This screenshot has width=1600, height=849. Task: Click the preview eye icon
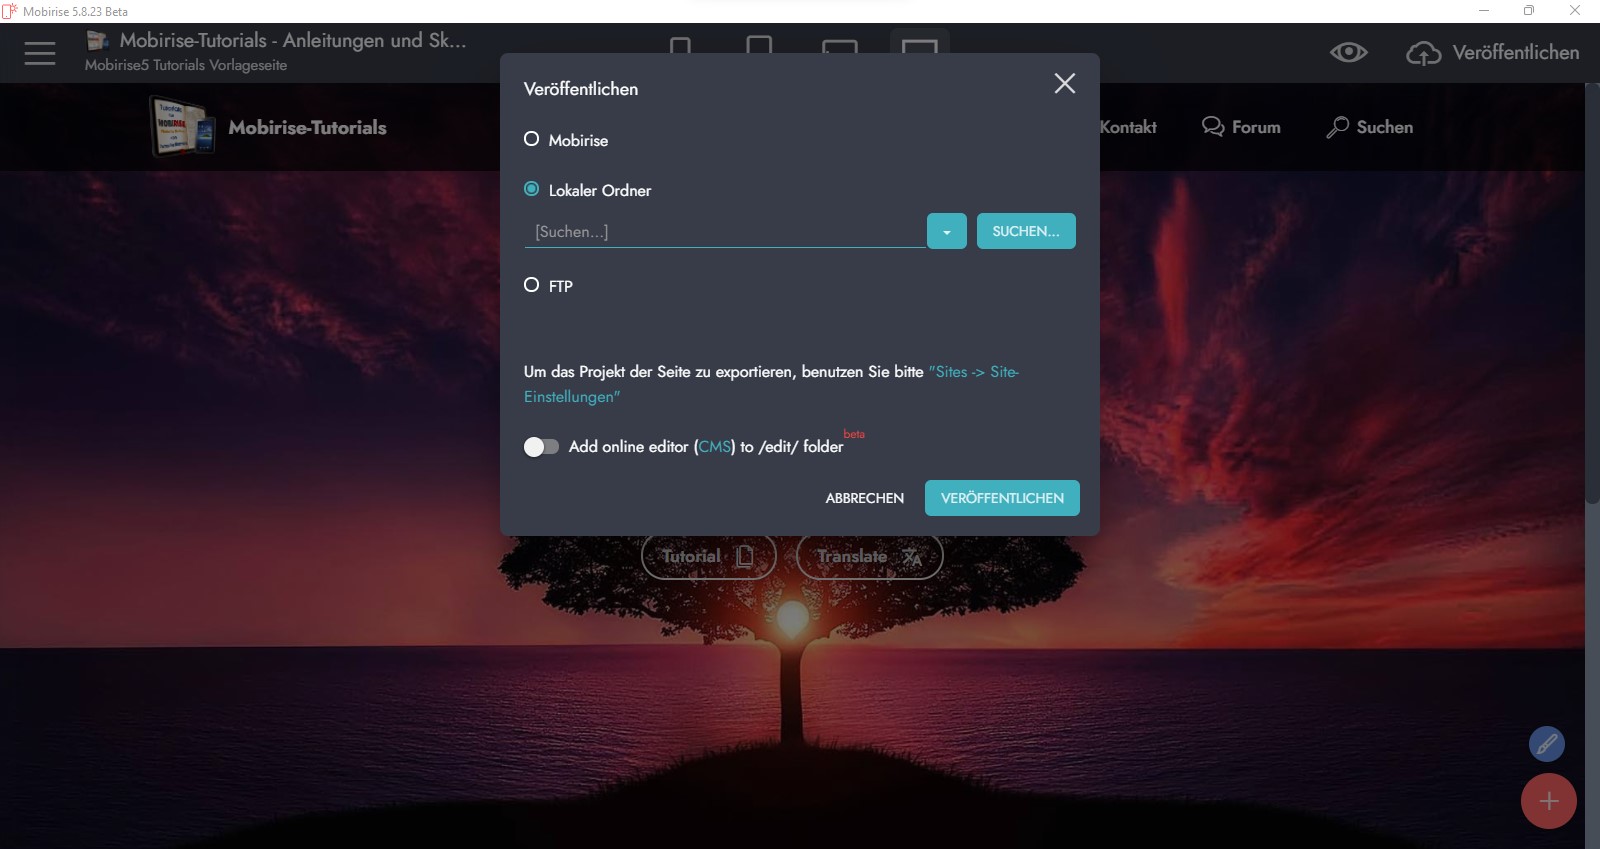tap(1348, 52)
